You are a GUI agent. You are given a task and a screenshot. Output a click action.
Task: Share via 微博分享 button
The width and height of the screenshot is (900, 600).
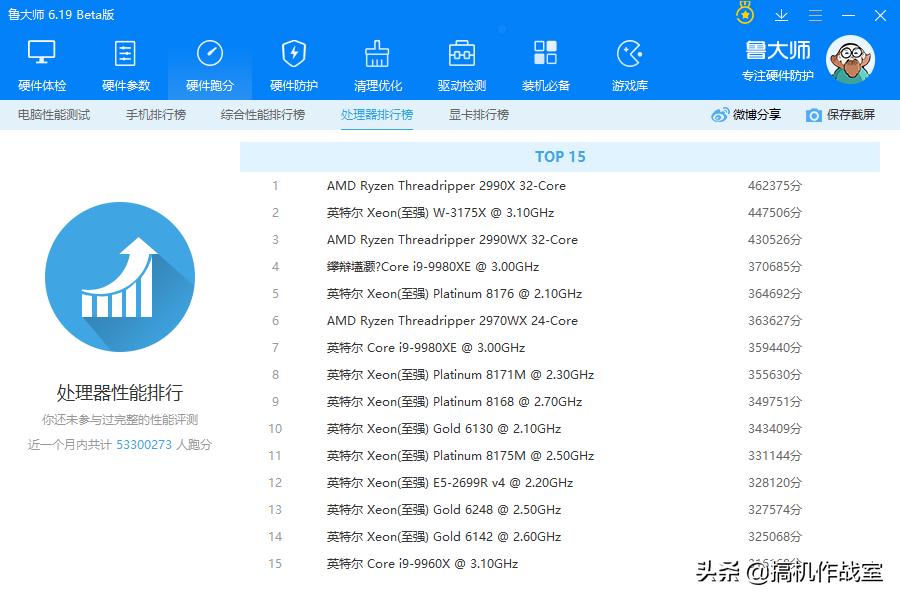coord(747,115)
